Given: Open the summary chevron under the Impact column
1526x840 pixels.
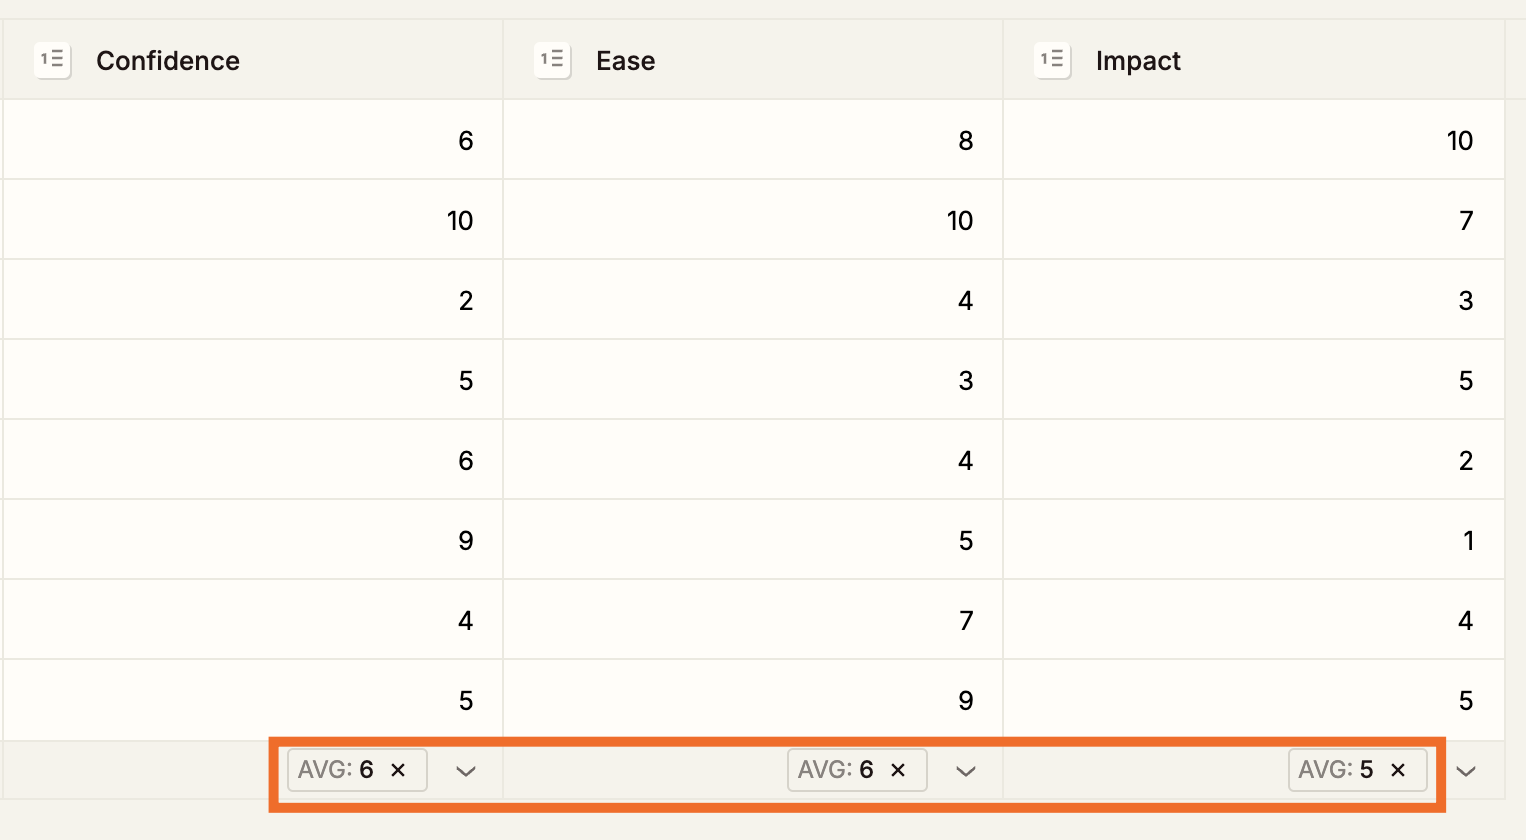Looking at the screenshot, I should [x=1466, y=770].
